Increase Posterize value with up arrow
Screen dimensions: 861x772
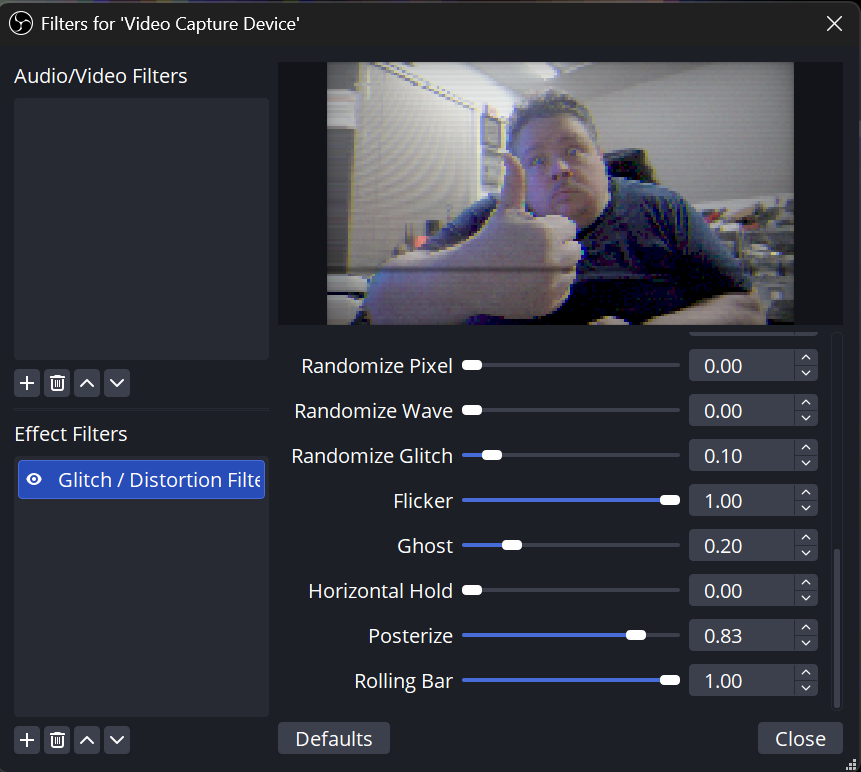point(806,628)
